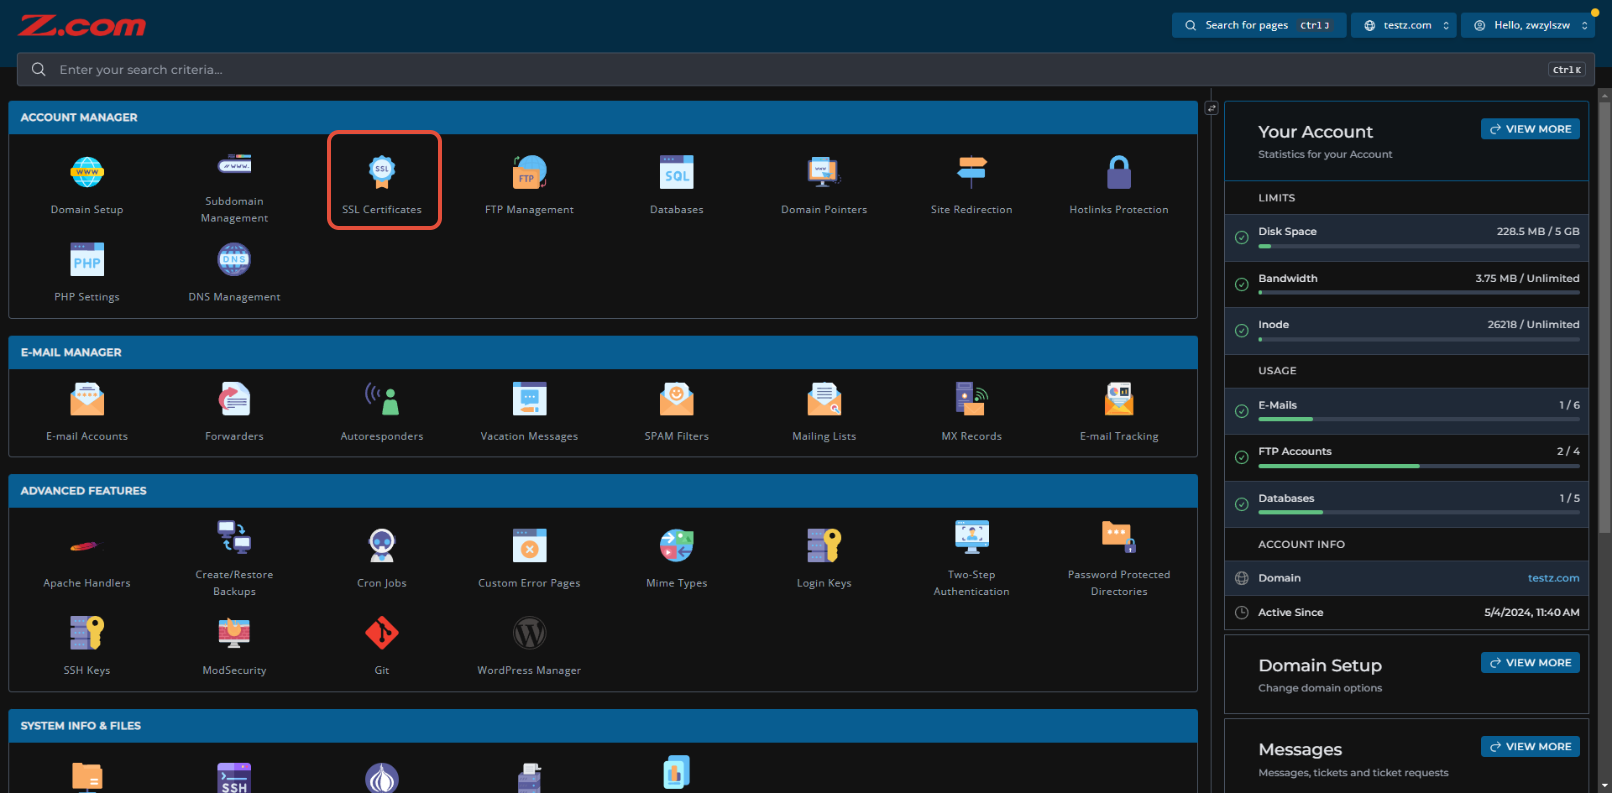Image resolution: width=1612 pixels, height=793 pixels.
Task: Click the E-MAIL MANAGER section header
Action: [x=603, y=352]
